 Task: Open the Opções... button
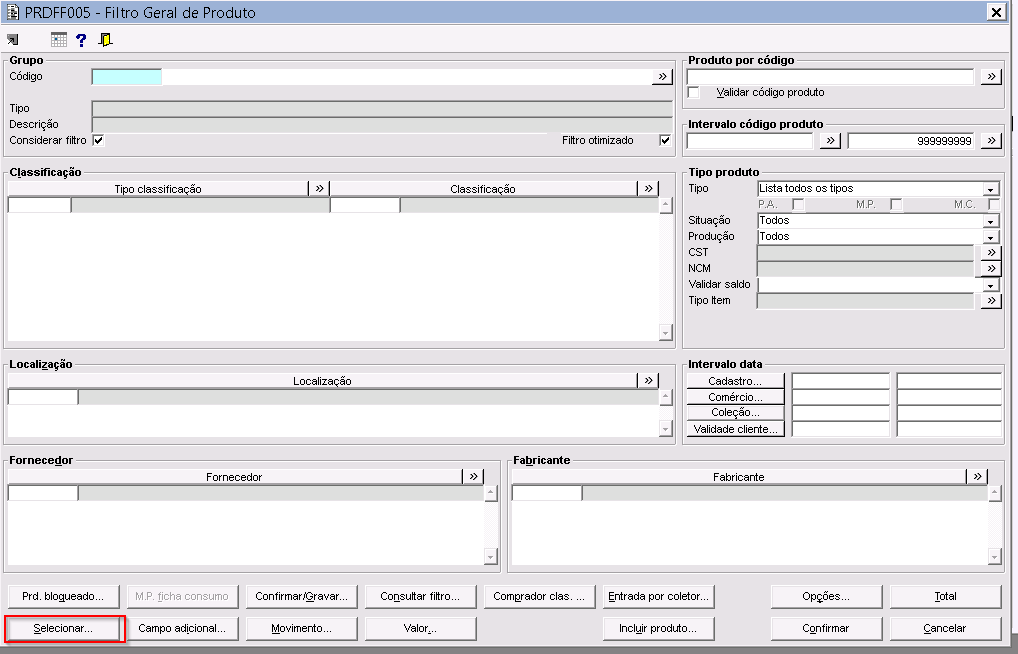click(826, 596)
